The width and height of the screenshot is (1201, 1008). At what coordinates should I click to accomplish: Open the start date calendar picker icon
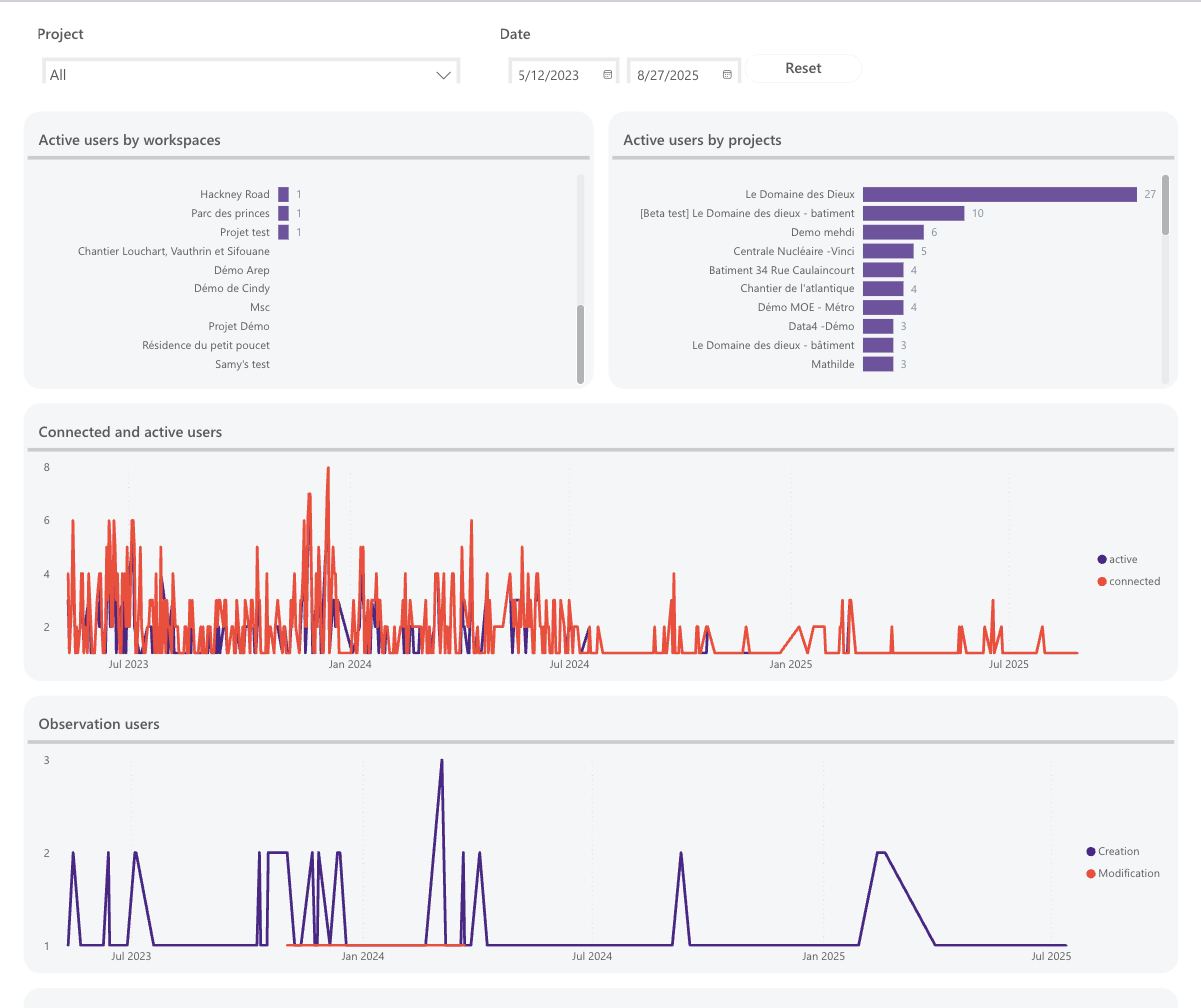tap(607, 75)
